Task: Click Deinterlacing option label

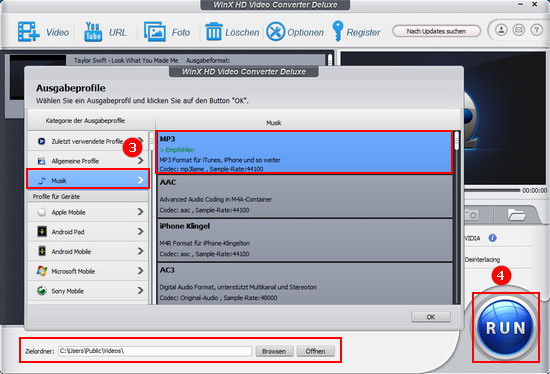Action: click(x=482, y=260)
